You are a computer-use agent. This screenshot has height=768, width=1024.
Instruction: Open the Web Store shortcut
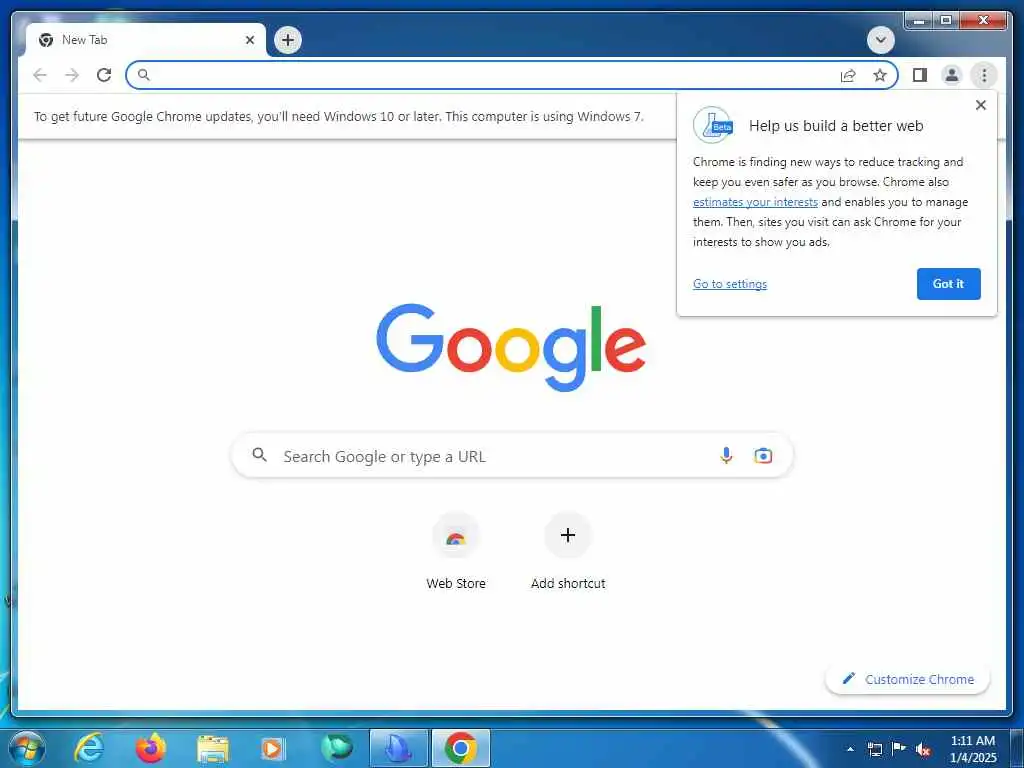pos(456,552)
